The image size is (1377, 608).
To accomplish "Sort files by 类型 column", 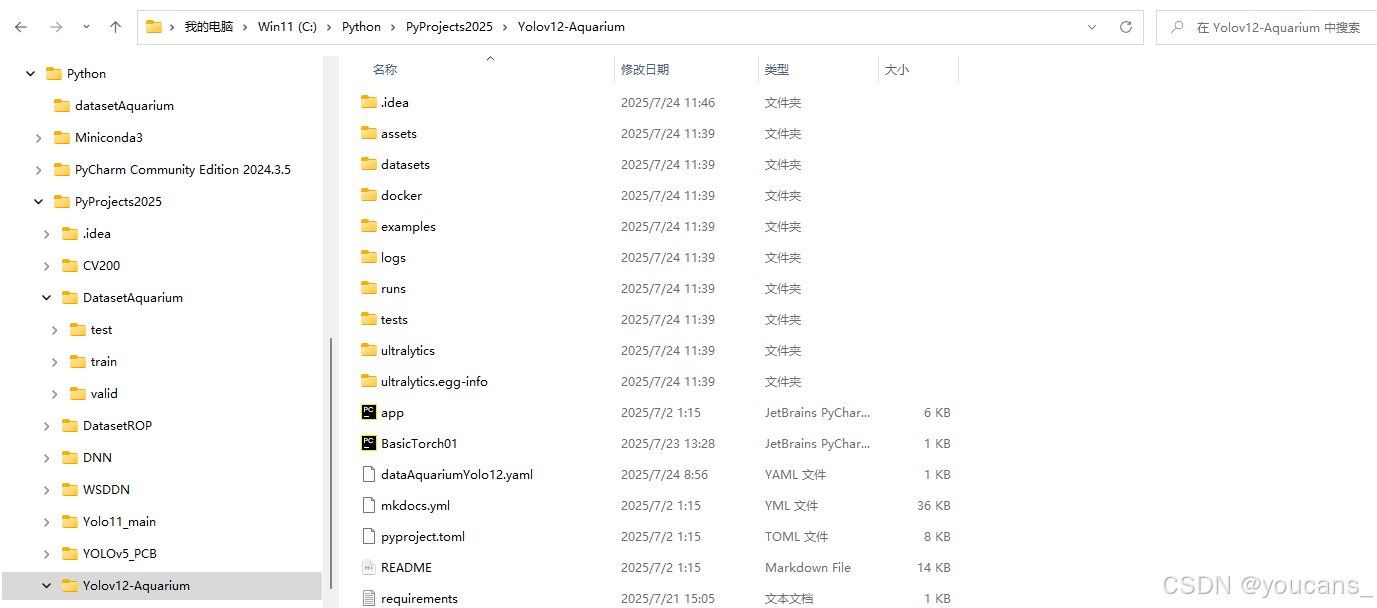I will [777, 70].
